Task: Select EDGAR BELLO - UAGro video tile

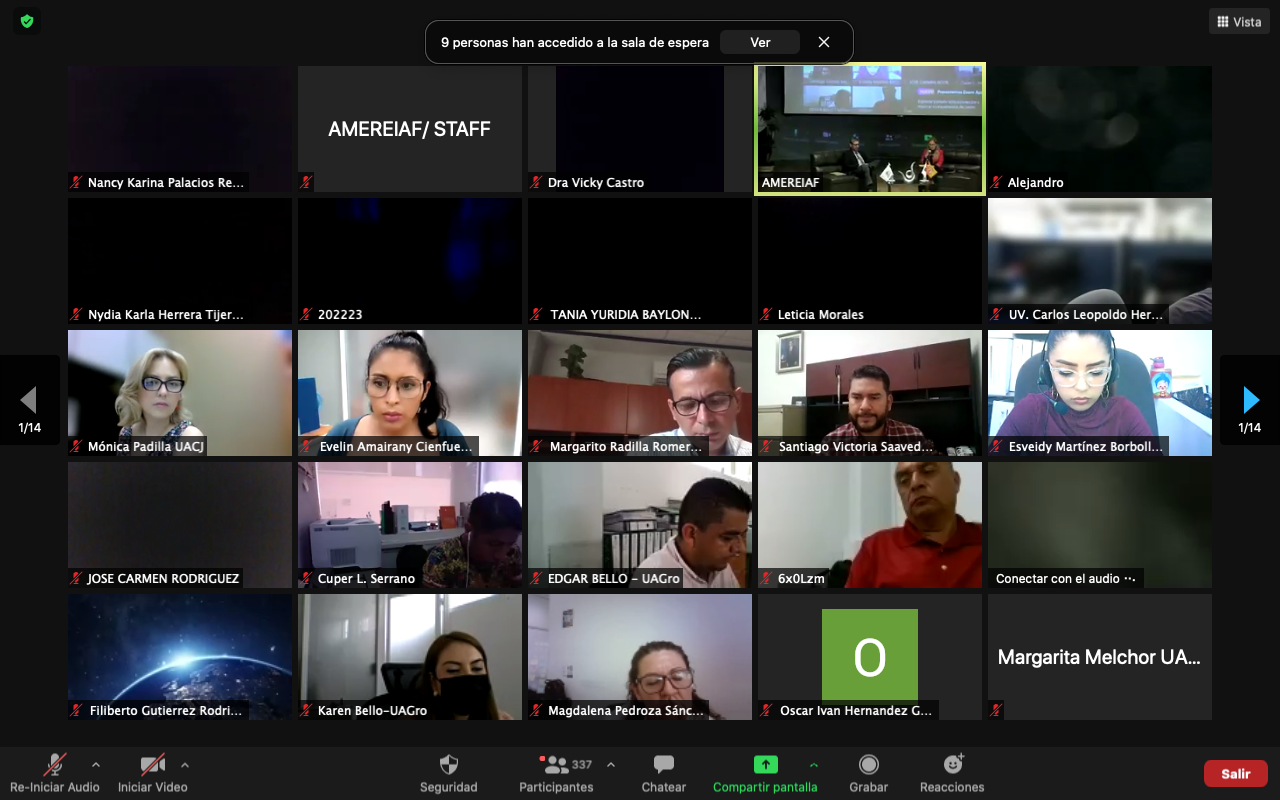Action: click(640, 525)
